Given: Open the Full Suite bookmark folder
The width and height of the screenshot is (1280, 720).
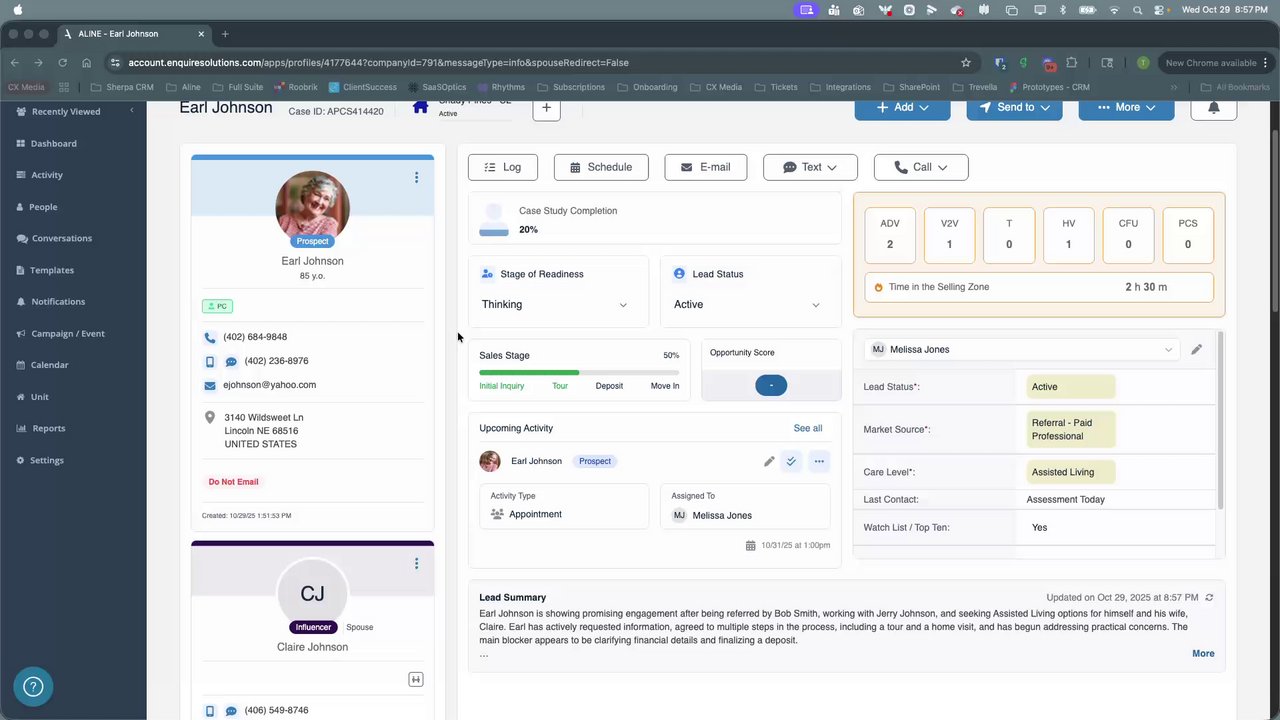Looking at the screenshot, I should 238,87.
